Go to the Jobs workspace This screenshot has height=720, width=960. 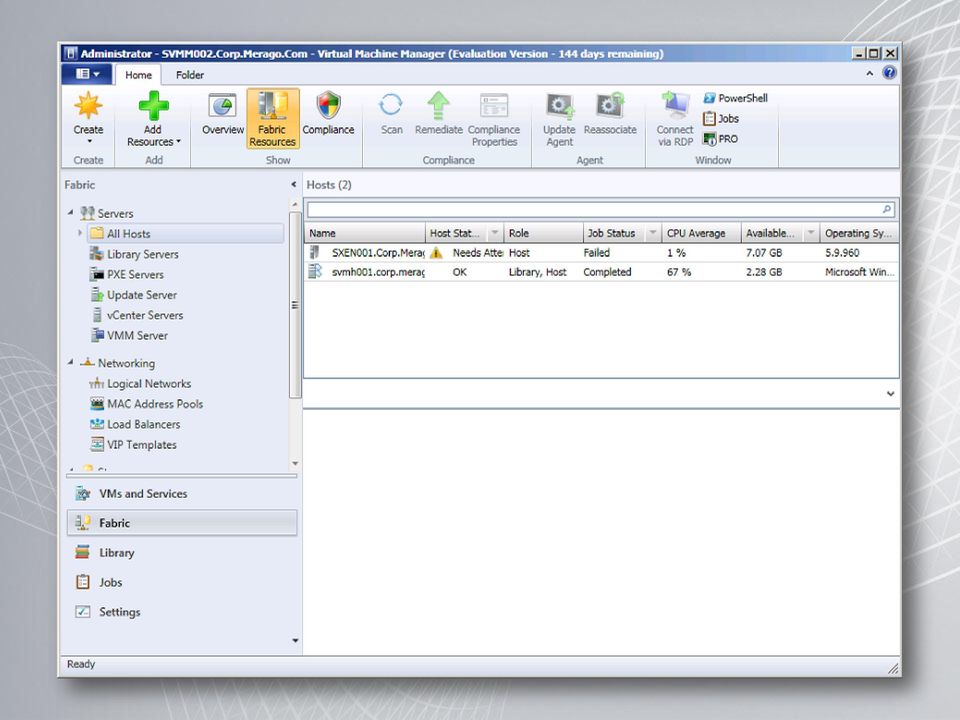tap(182, 582)
